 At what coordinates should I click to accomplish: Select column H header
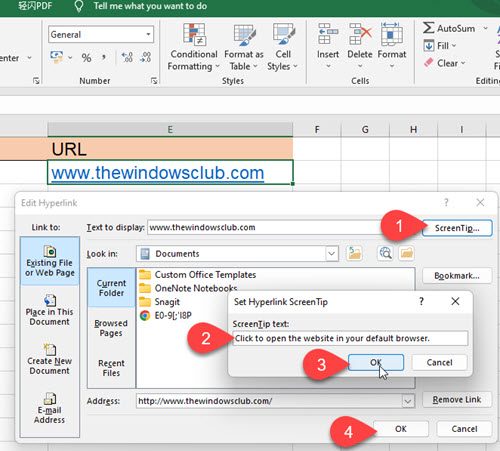pos(413,129)
